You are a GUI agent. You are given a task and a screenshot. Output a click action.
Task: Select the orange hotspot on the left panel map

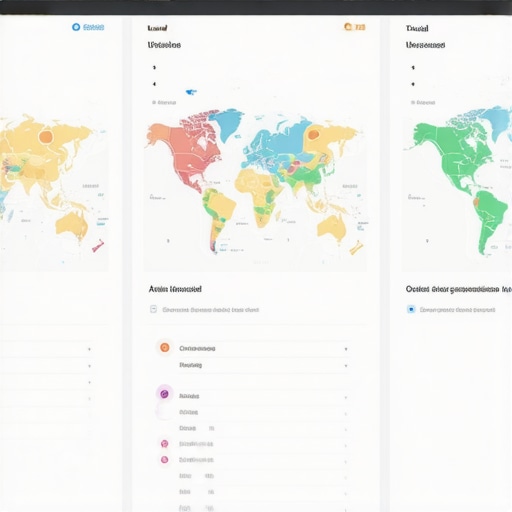(x=46, y=136)
